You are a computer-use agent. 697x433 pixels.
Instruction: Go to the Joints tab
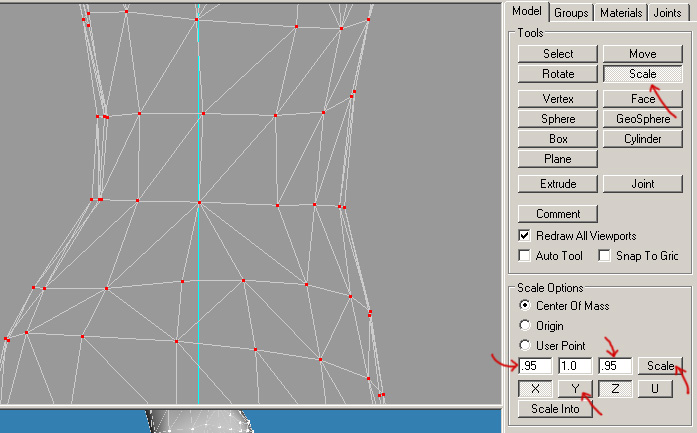coord(667,12)
